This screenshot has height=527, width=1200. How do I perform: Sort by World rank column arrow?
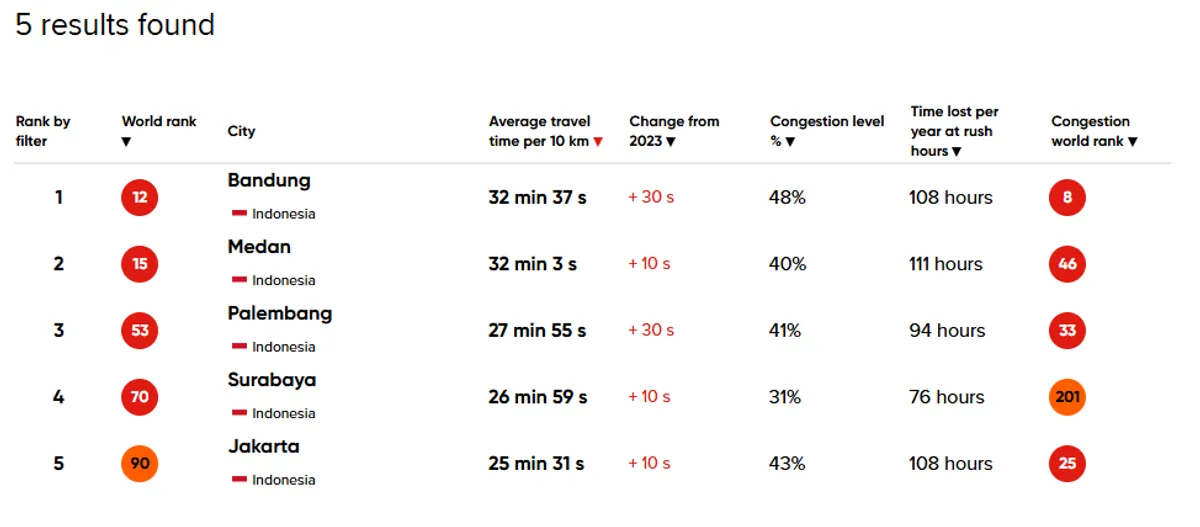tap(127, 142)
